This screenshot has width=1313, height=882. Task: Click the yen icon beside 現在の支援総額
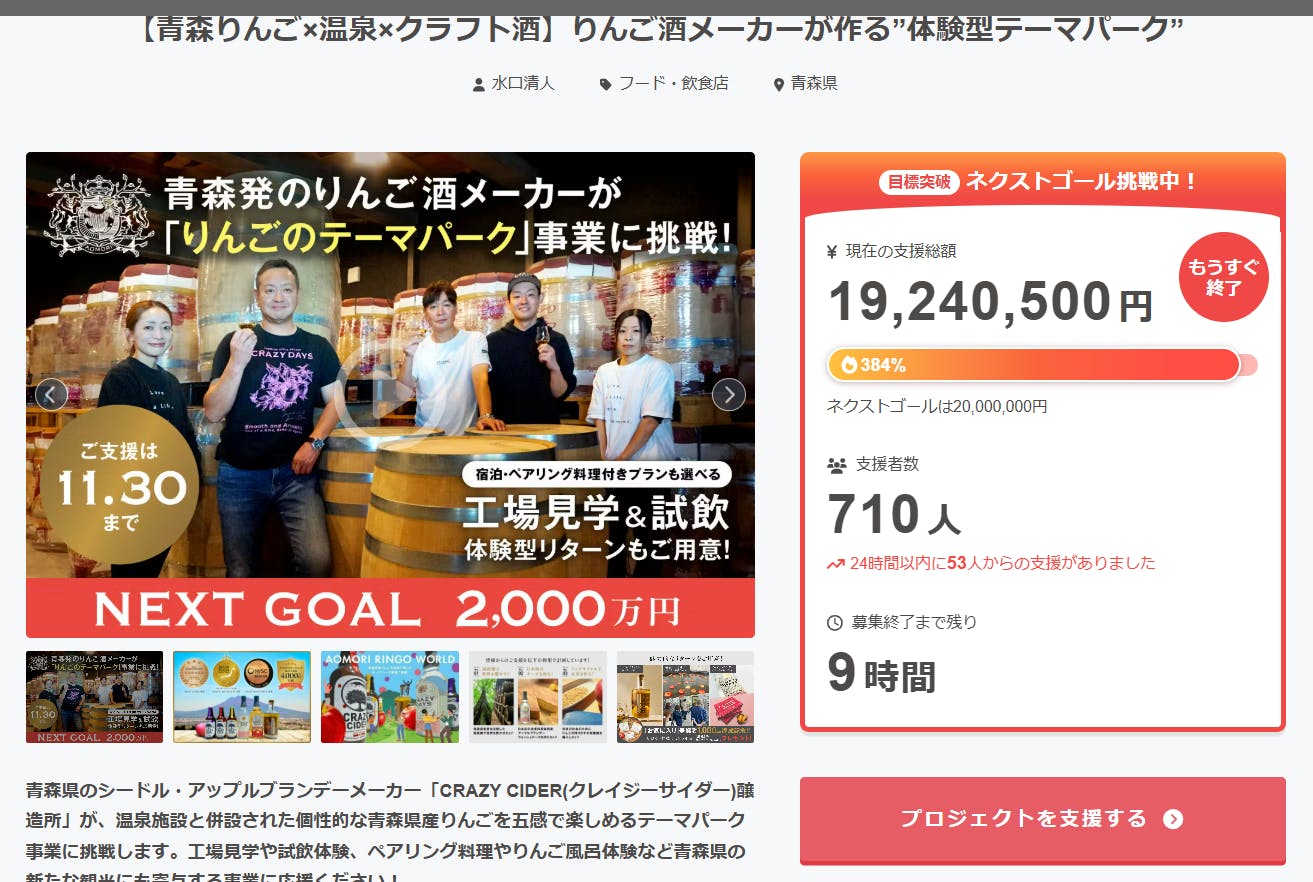(832, 252)
